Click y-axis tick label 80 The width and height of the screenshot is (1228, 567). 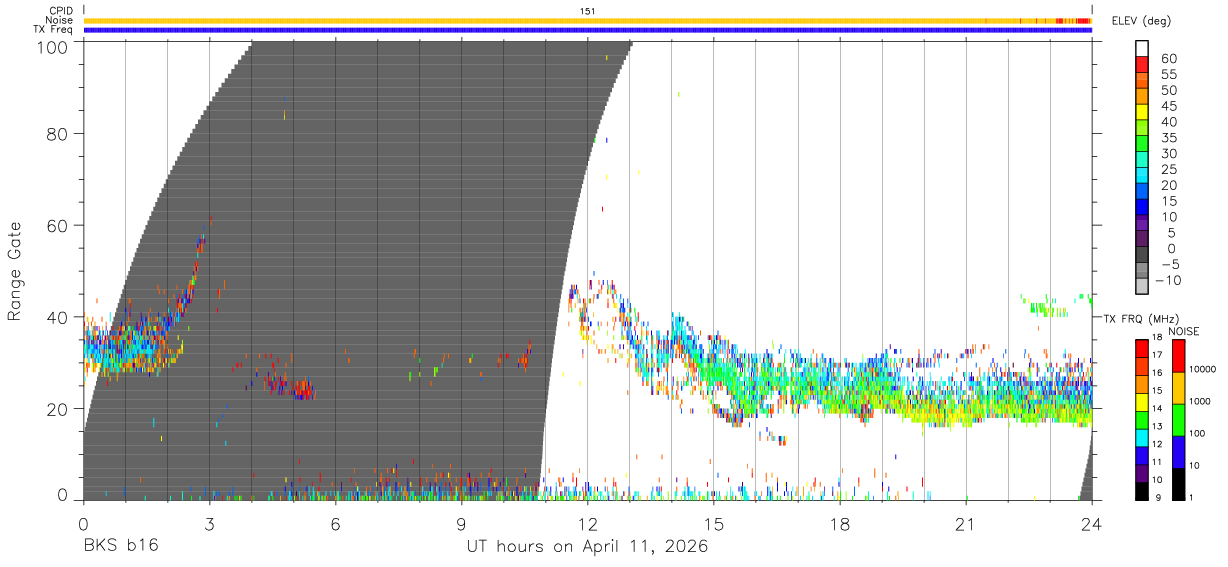(59, 134)
